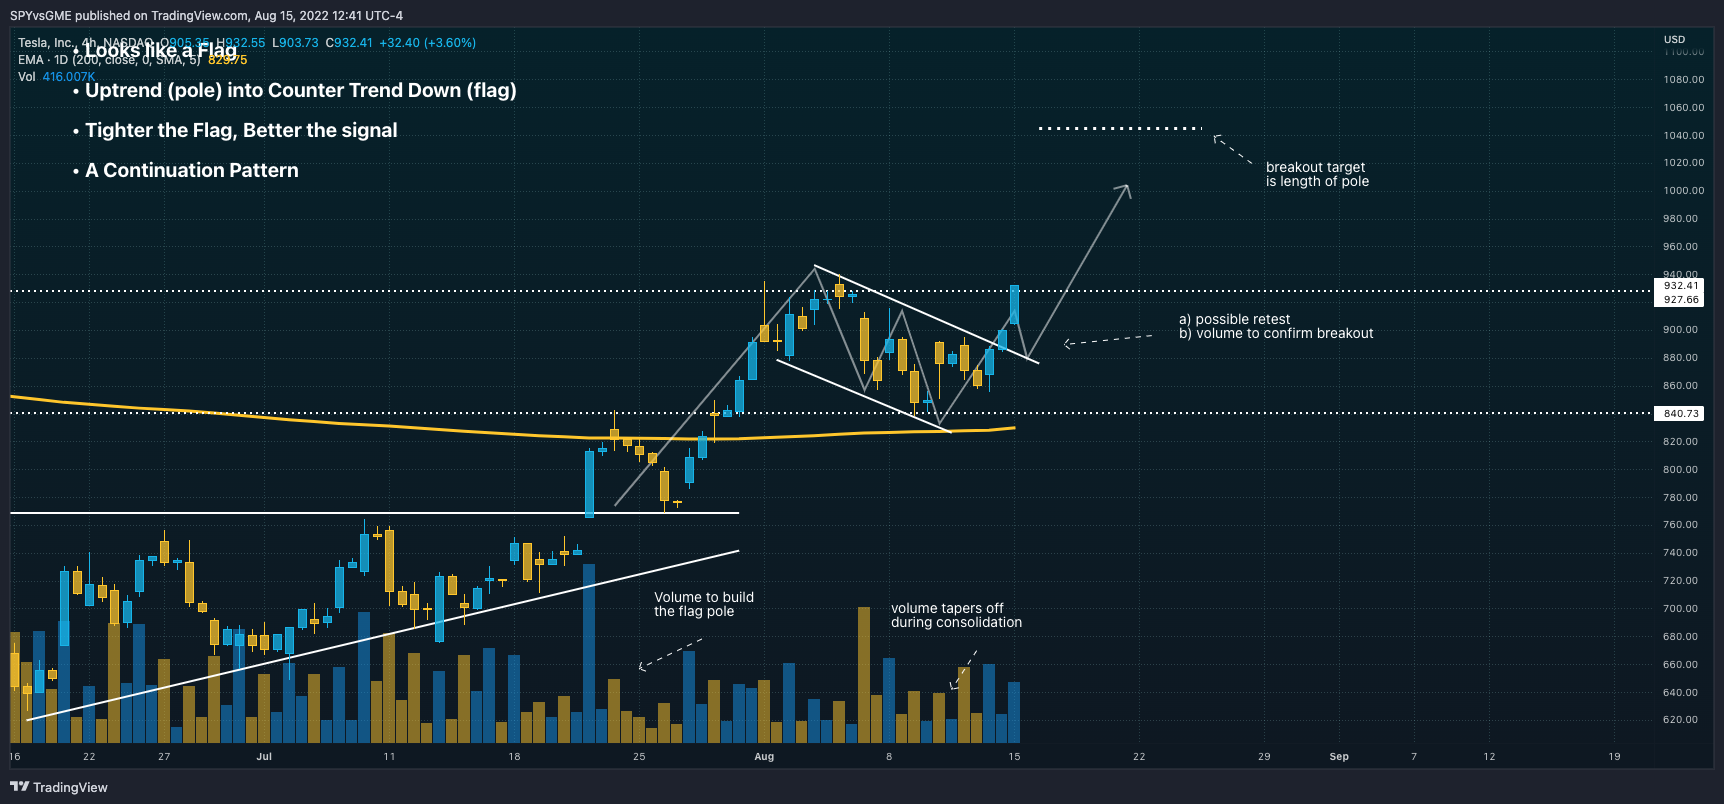Click the 1060.00 price axis label
Viewport: 1724px width, 804px height.
point(1684,107)
